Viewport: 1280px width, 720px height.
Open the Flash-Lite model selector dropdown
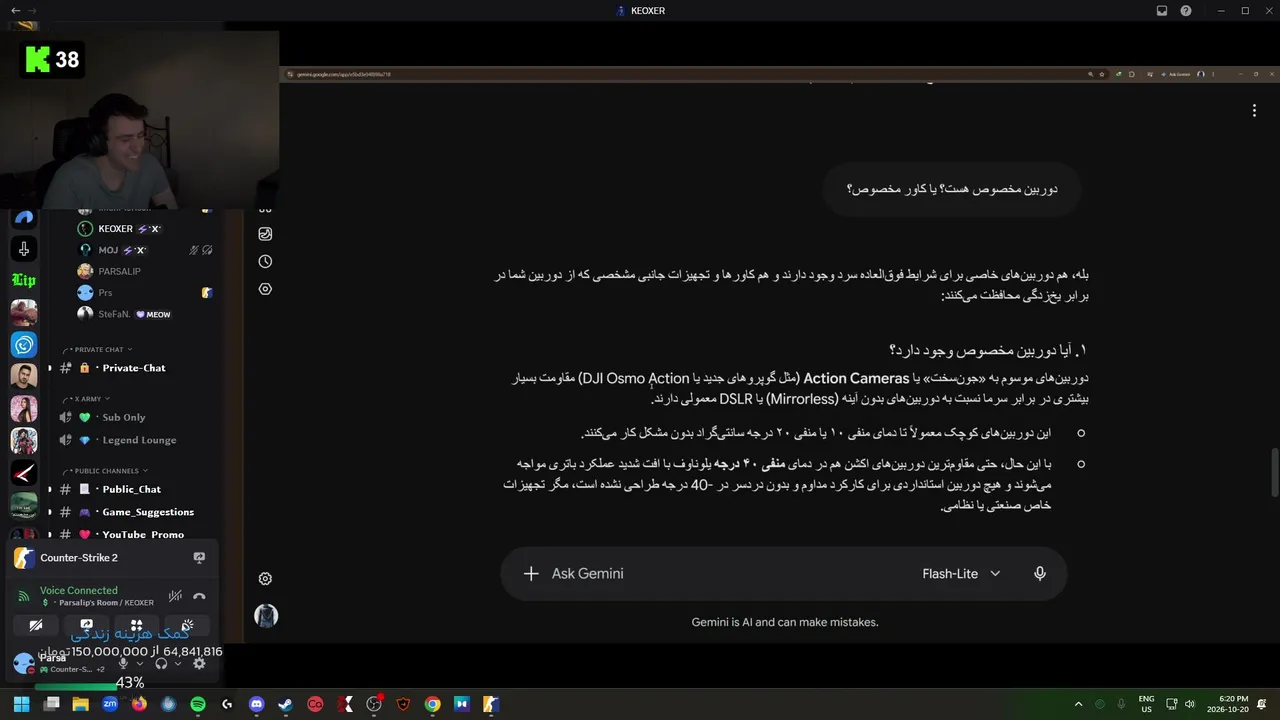(960, 574)
